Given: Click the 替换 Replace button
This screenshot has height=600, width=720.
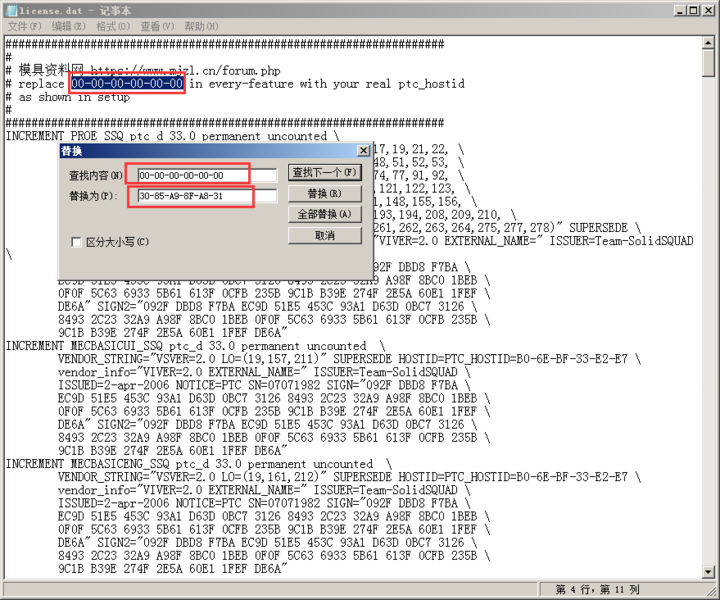Looking at the screenshot, I should 325,193.
